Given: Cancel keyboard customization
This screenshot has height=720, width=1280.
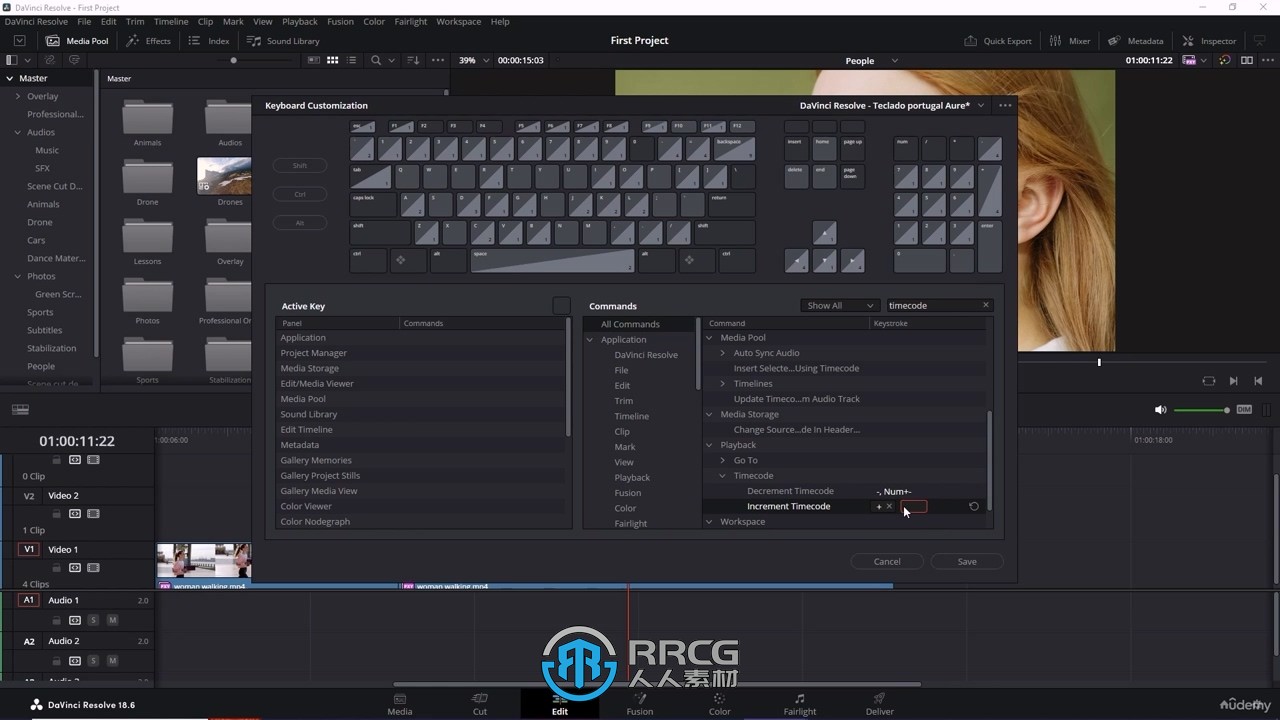Looking at the screenshot, I should [x=887, y=562].
